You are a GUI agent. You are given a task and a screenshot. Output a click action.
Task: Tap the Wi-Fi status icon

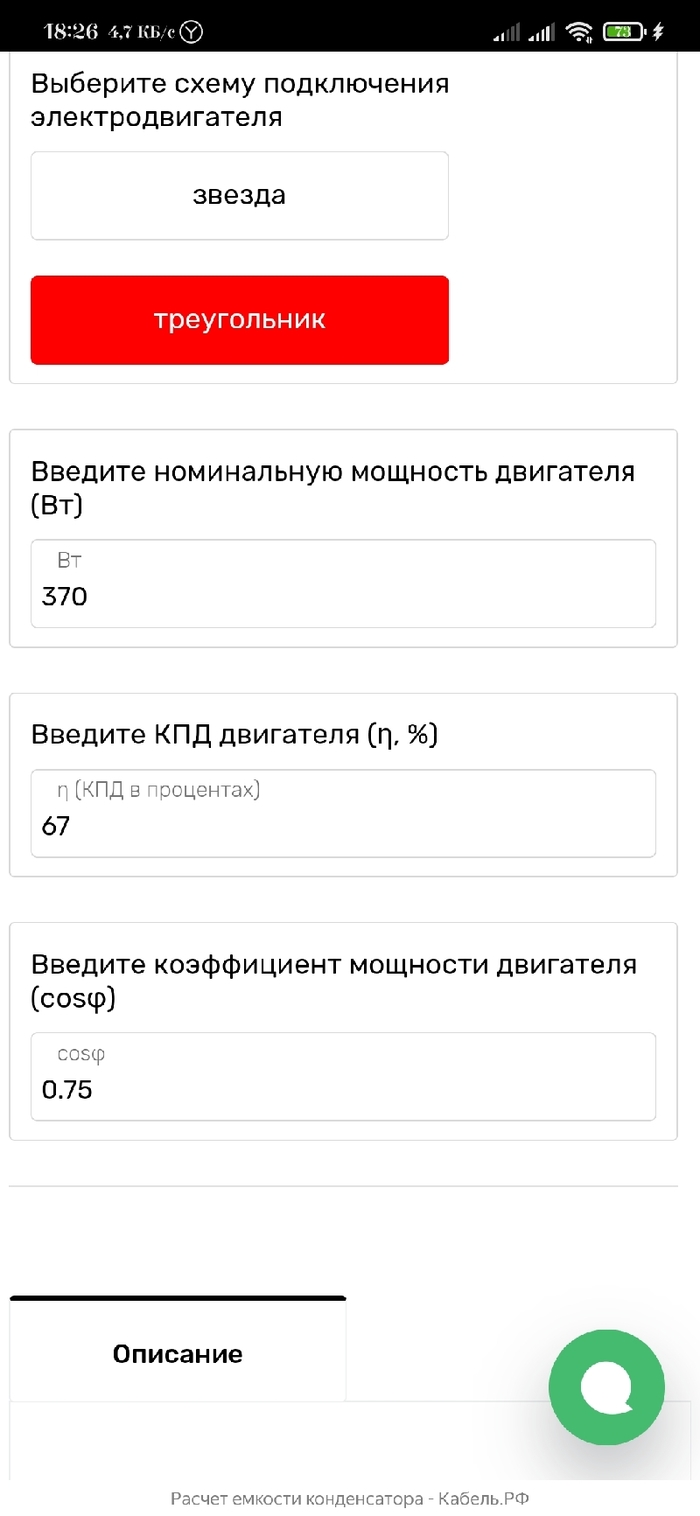(578, 32)
